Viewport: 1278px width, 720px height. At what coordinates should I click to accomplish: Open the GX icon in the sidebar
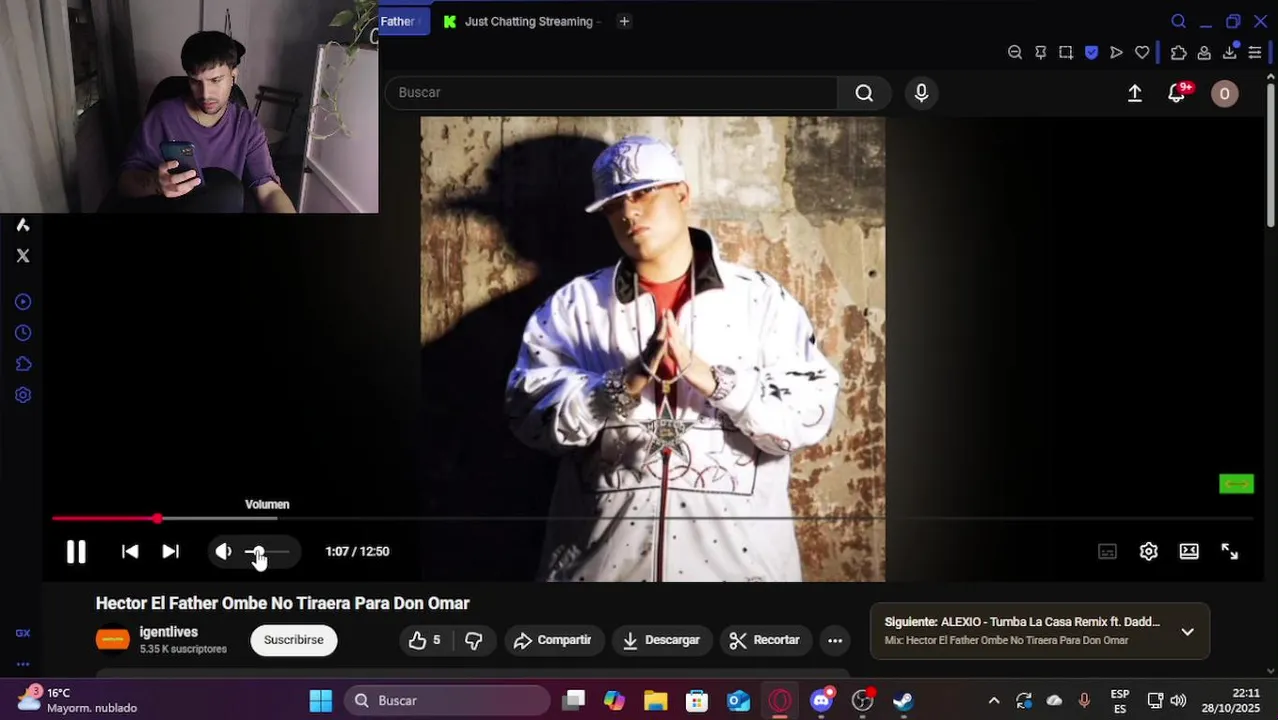(22, 633)
